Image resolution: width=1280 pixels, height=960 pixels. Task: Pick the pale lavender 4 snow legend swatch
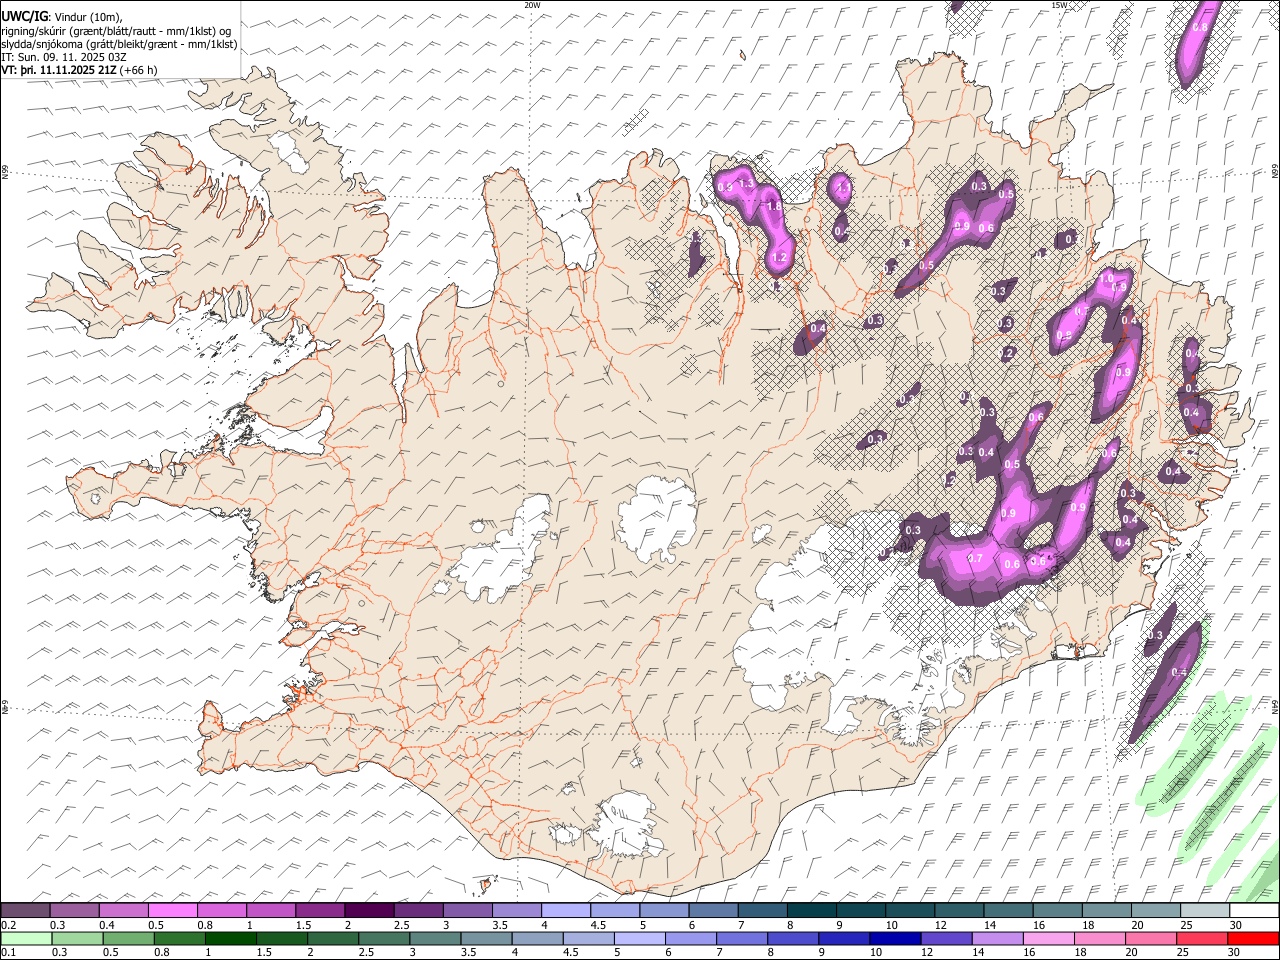click(x=566, y=911)
